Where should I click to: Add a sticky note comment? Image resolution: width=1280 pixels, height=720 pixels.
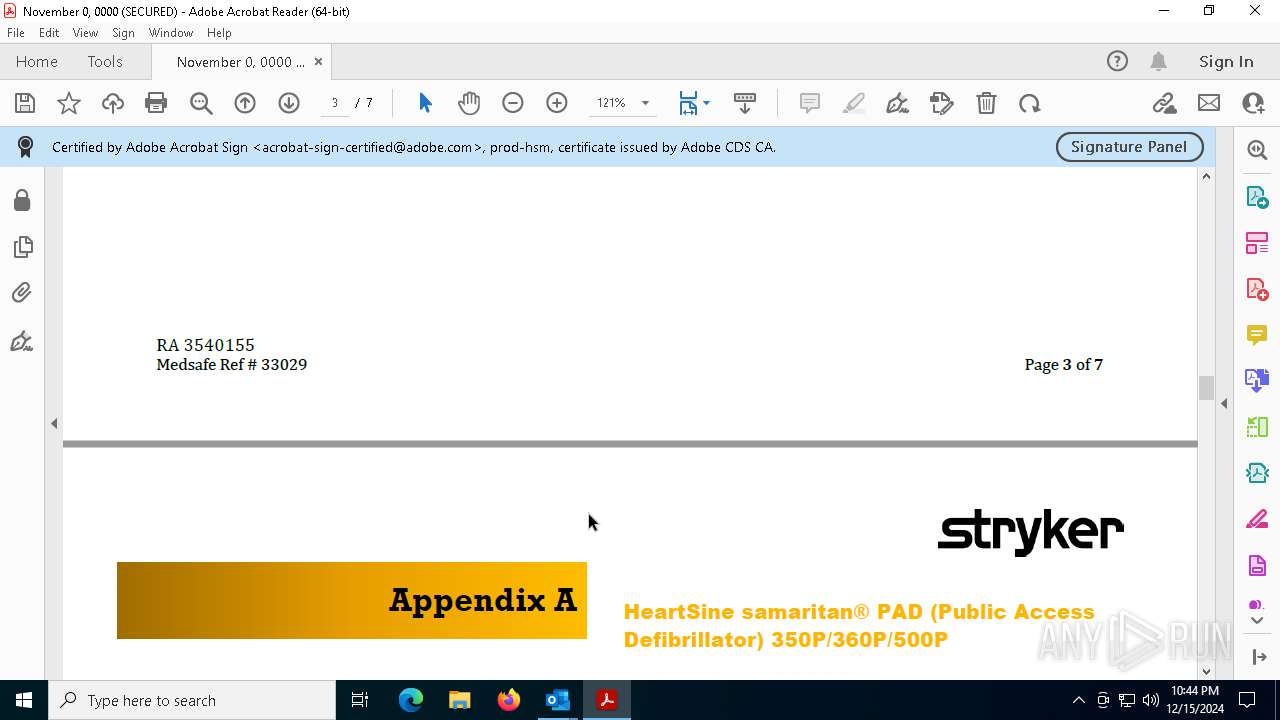click(x=810, y=103)
